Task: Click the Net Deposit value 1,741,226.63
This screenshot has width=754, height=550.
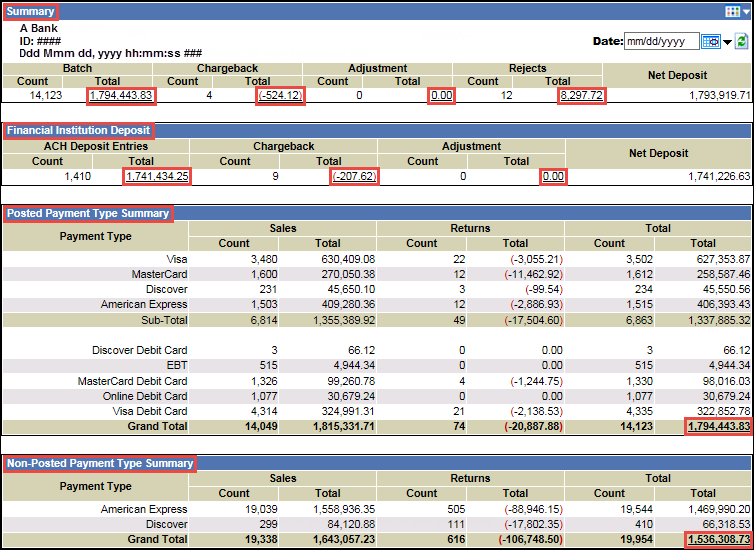Action: pyautogui.click(x=719, y=176)
